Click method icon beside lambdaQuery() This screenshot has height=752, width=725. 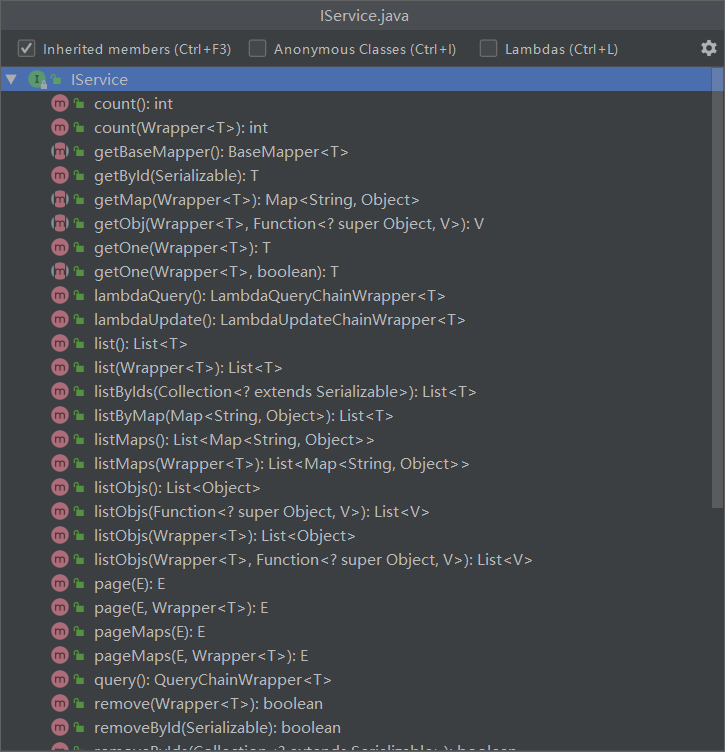tap(60, 295)
